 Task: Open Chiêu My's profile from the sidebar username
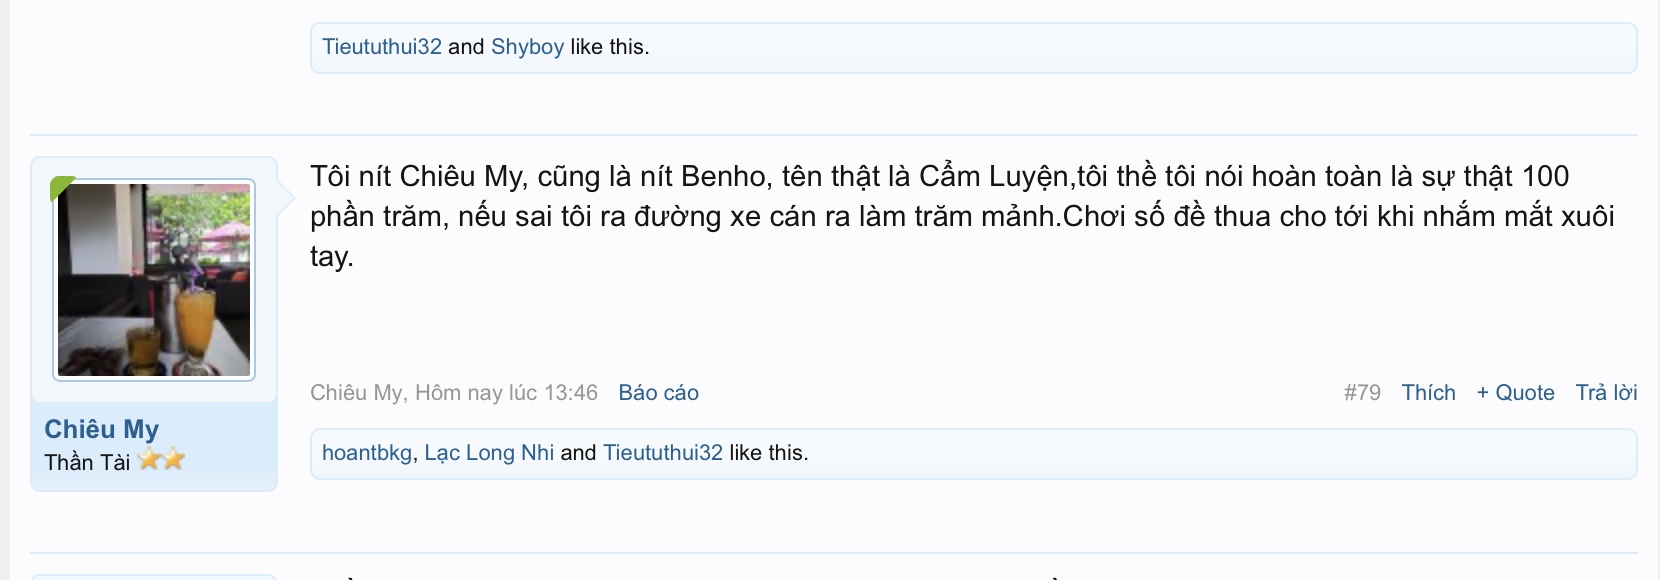[101, 429]
